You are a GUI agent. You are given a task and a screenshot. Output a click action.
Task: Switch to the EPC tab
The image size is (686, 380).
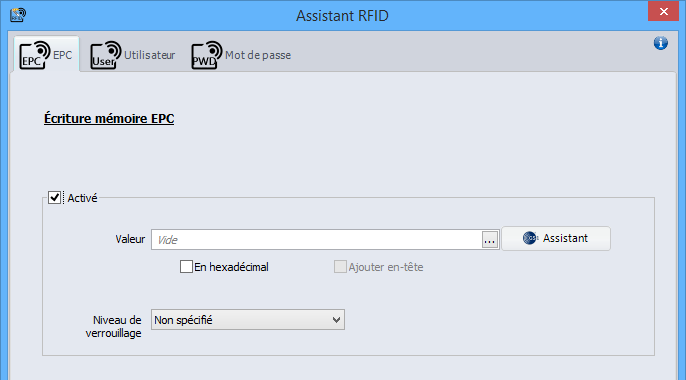46,55
